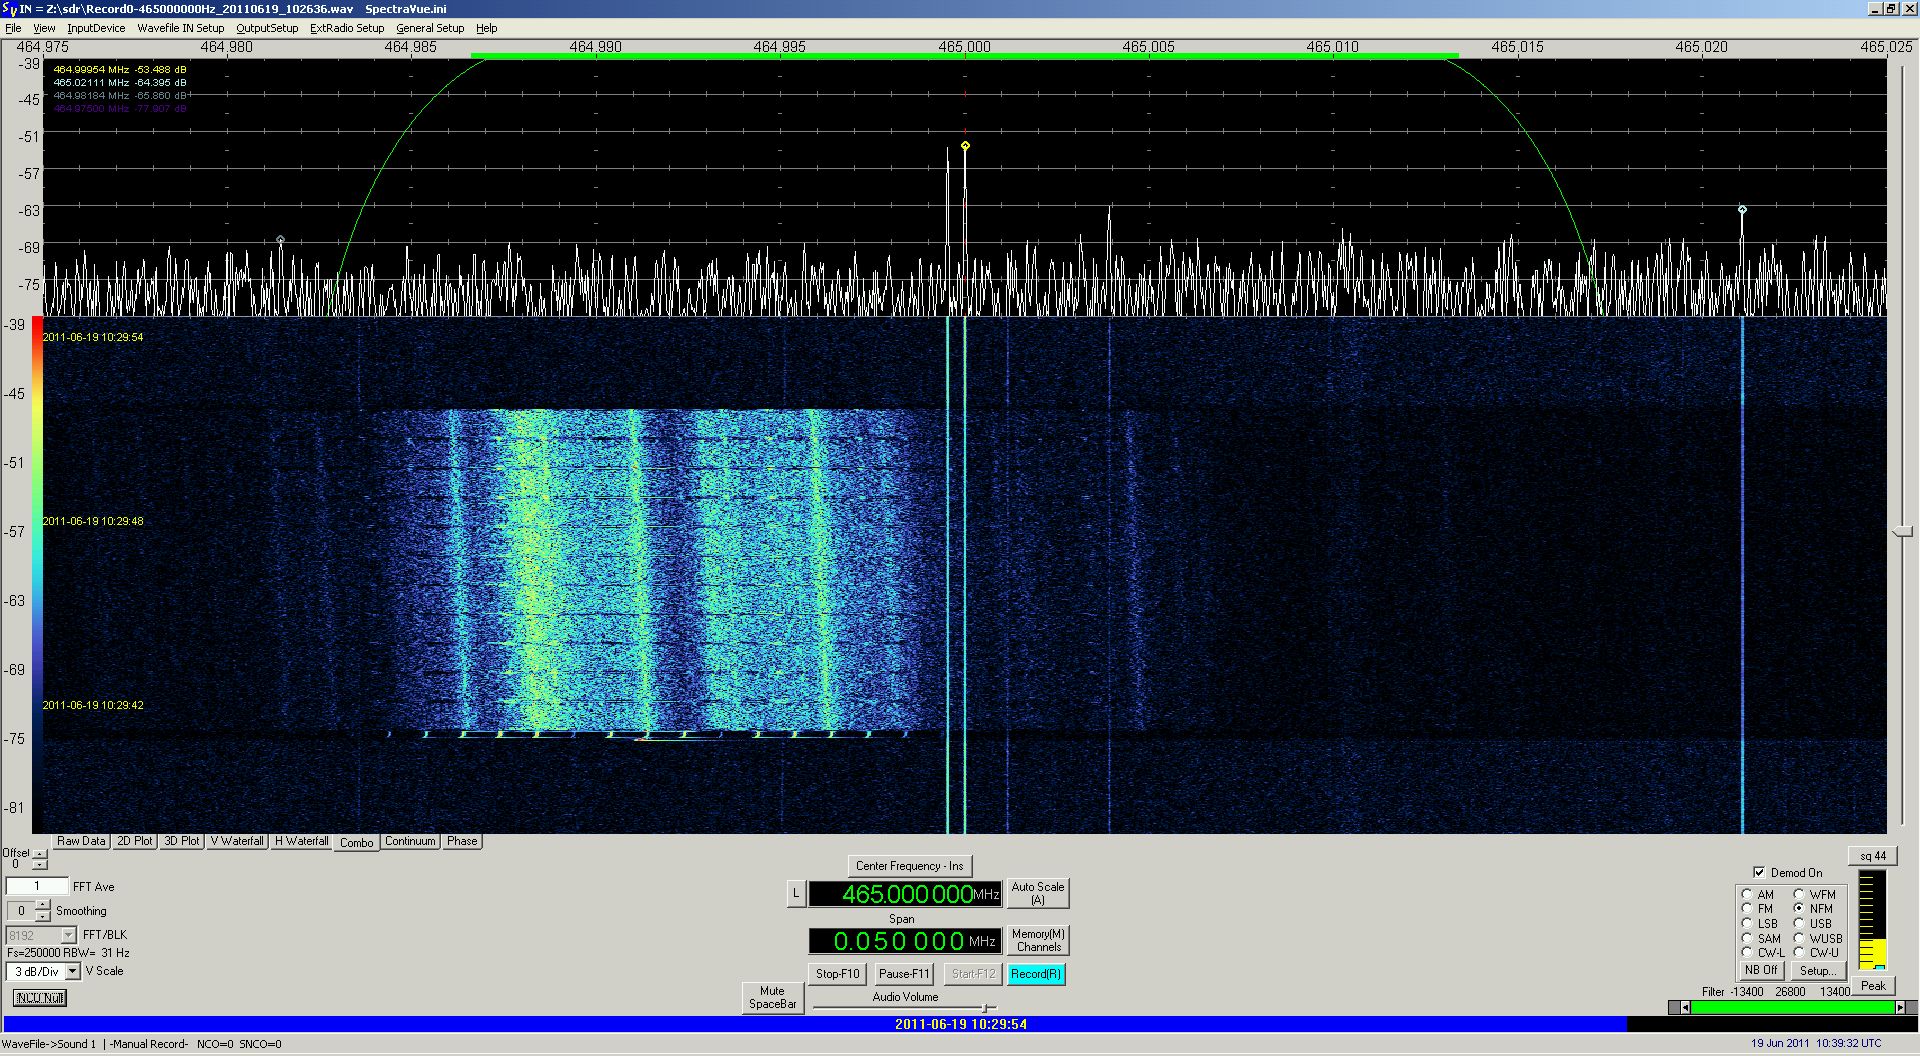1920x1056 pixels.
Task: Switch to the 3D Plot tab
Action: click(x=181, y=841)
